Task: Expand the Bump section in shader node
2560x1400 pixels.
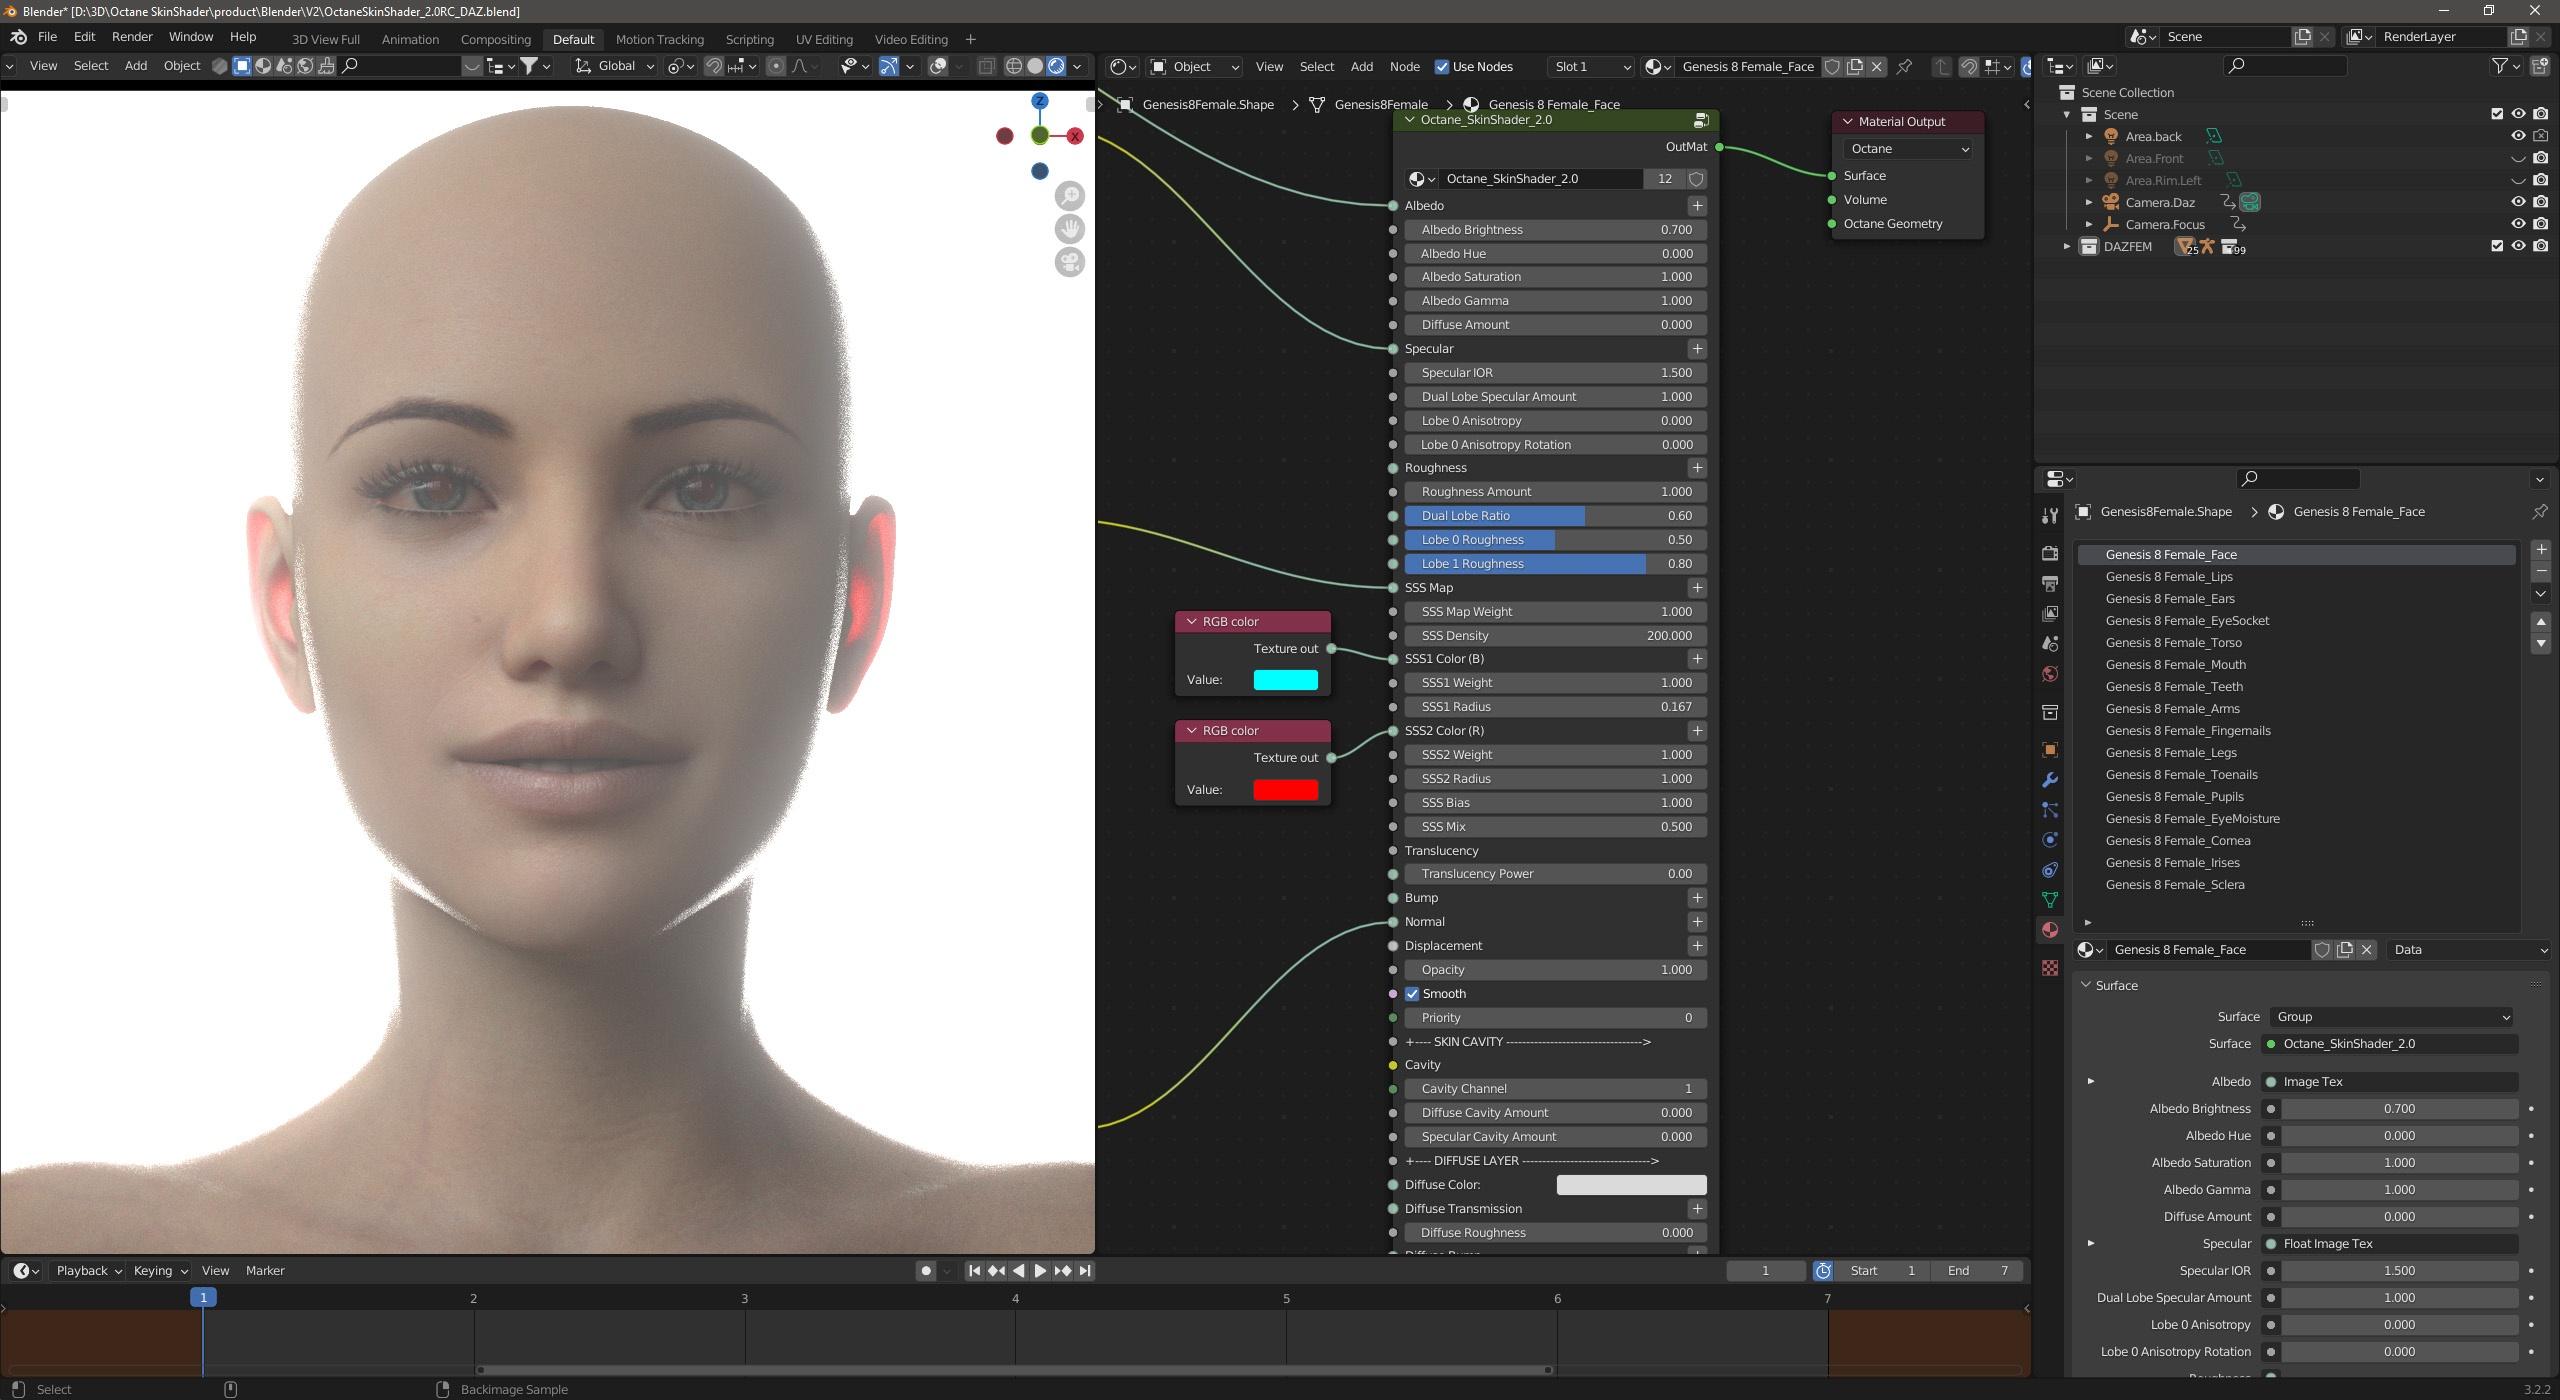Action: click(1696, 897)
